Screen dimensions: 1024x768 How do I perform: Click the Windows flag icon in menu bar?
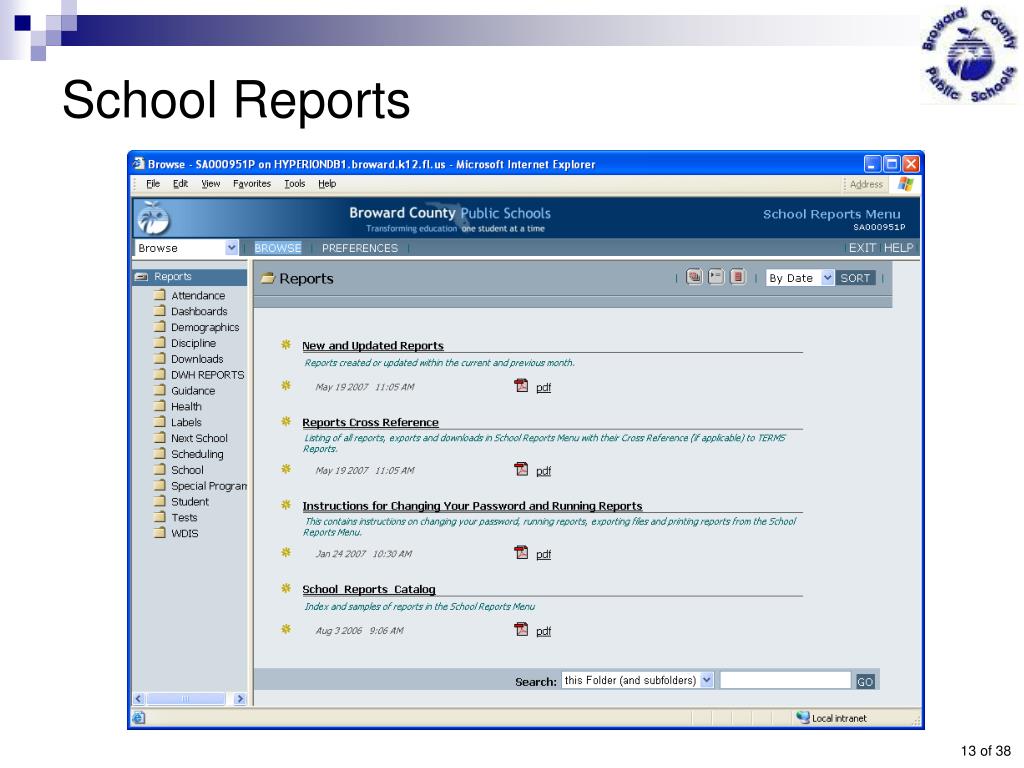(x=905, y=184)
